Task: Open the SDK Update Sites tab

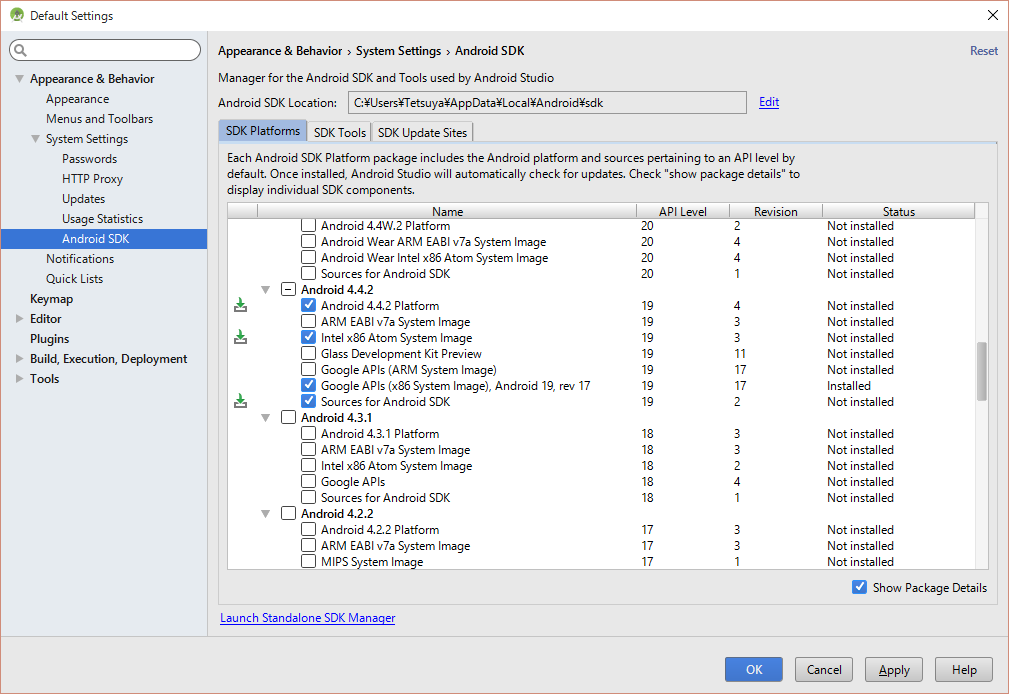Action: (422, 132)
